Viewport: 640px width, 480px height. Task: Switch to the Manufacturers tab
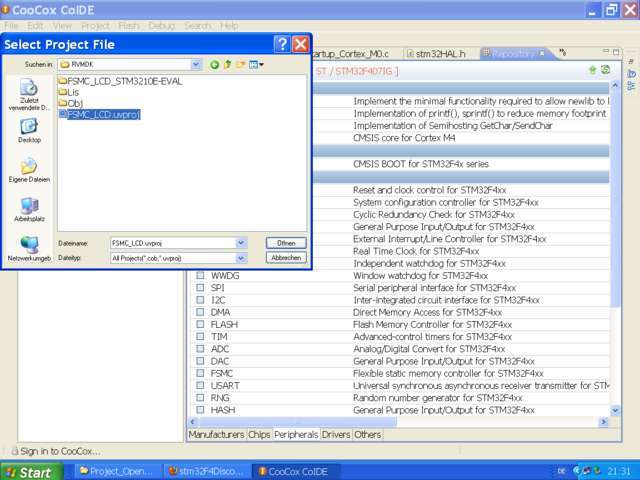click(x=216, y=435)
